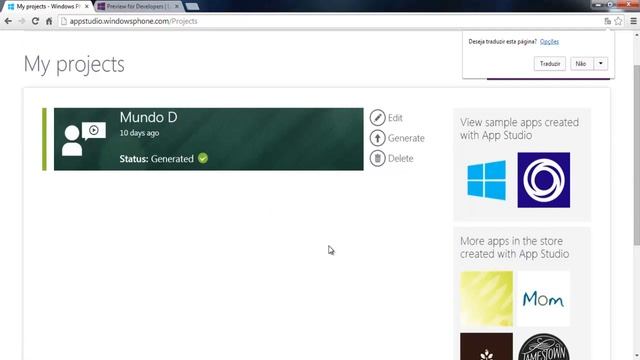Close the Preview for Developers tab
Image resolution: width=640 pixels, height=360 pixels.
click(x=176, y=7)
